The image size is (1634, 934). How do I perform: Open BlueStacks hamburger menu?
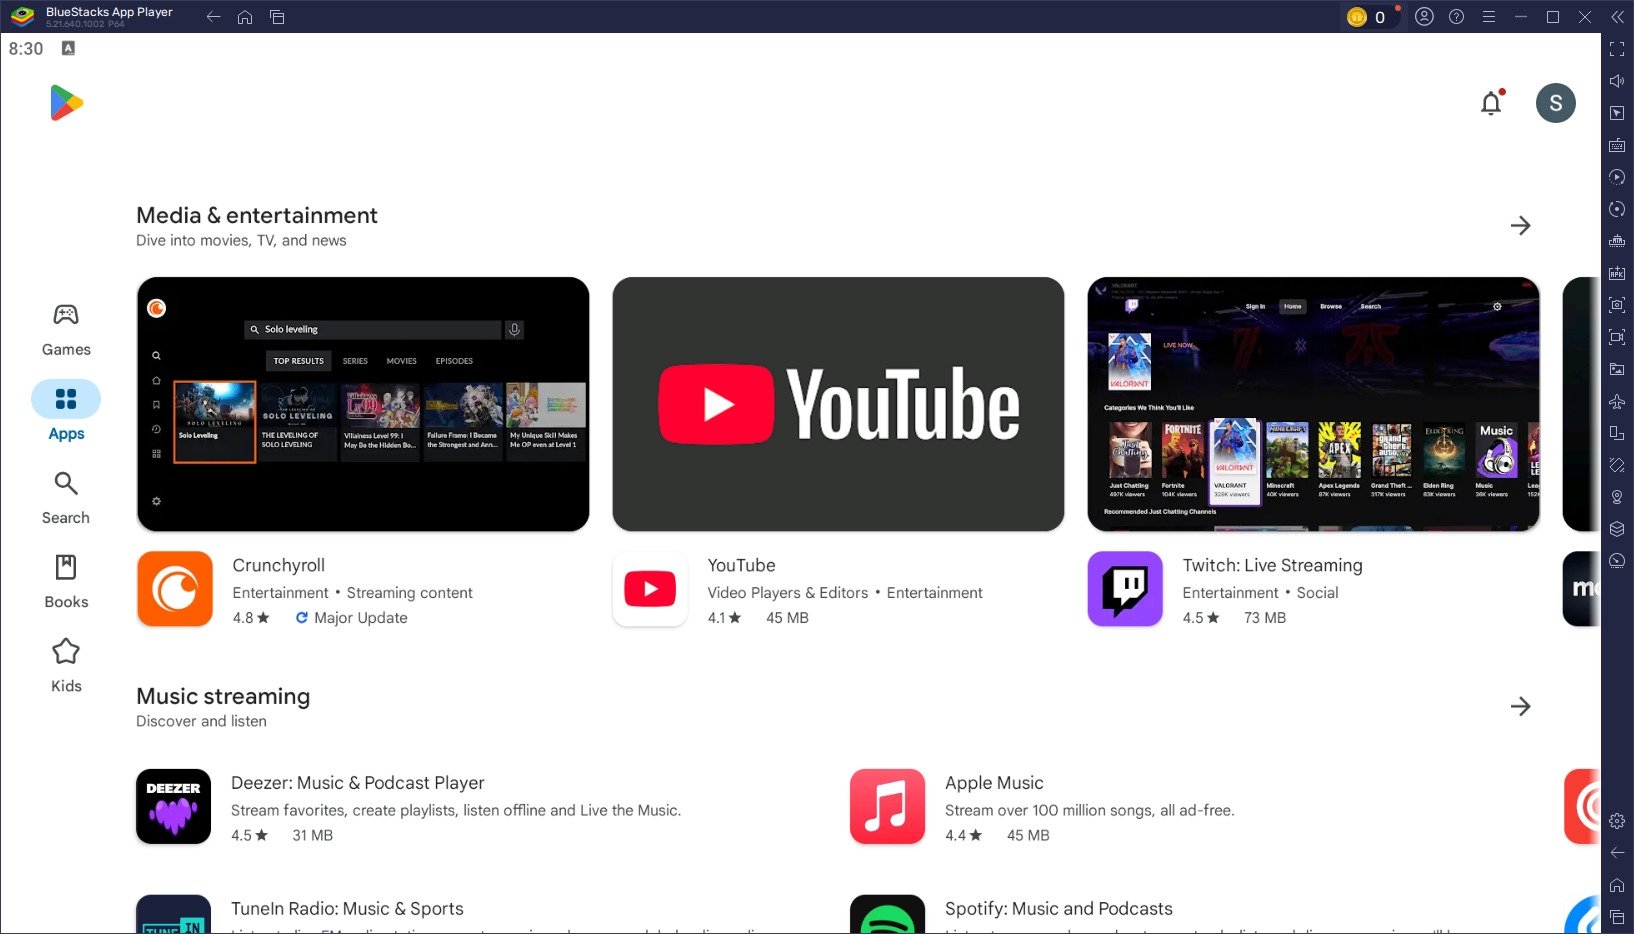(x=1488, y=17)
